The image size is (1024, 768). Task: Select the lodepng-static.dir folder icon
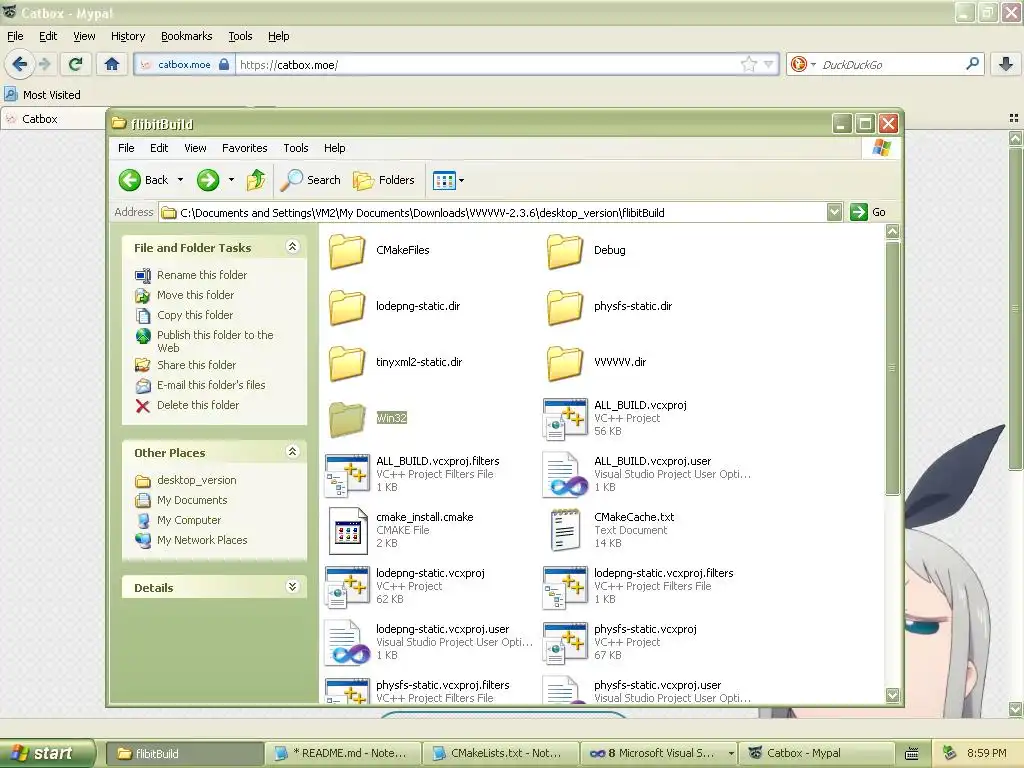point(347,308)
